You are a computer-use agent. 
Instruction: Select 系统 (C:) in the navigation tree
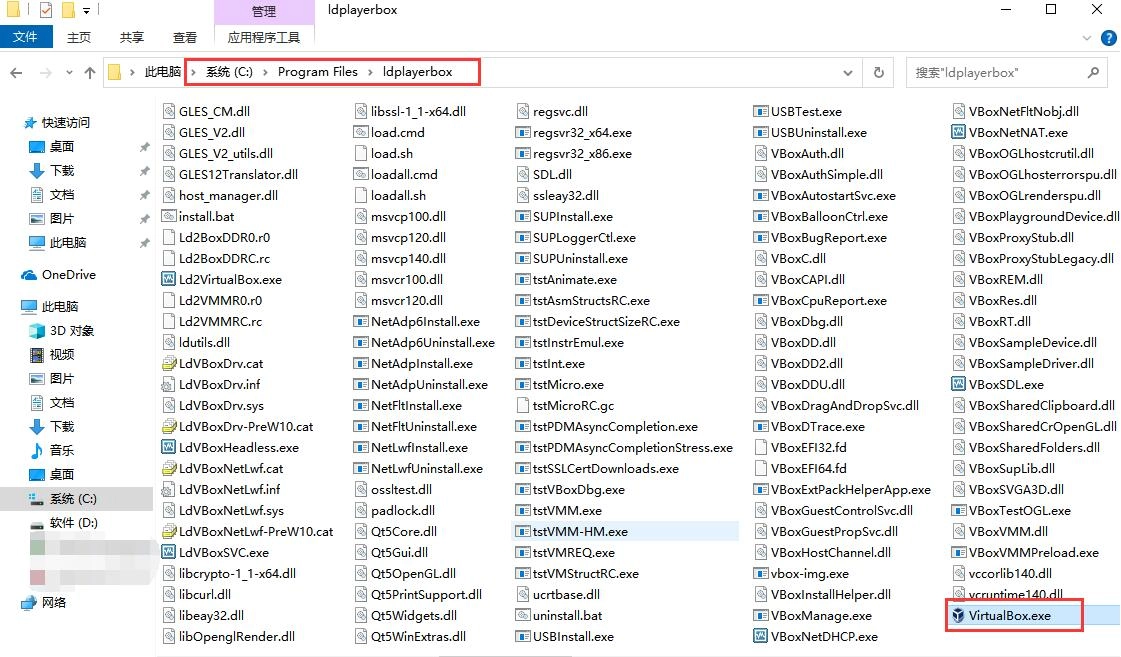(x=72, y=499)
